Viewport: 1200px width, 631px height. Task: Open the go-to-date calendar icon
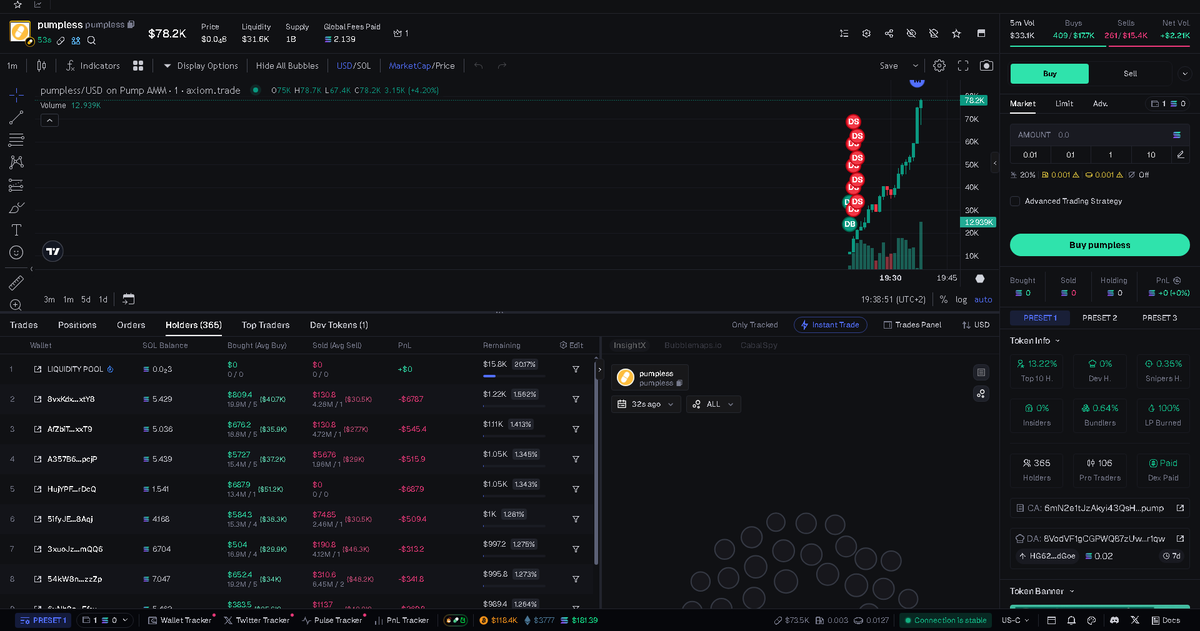[128, 299]
